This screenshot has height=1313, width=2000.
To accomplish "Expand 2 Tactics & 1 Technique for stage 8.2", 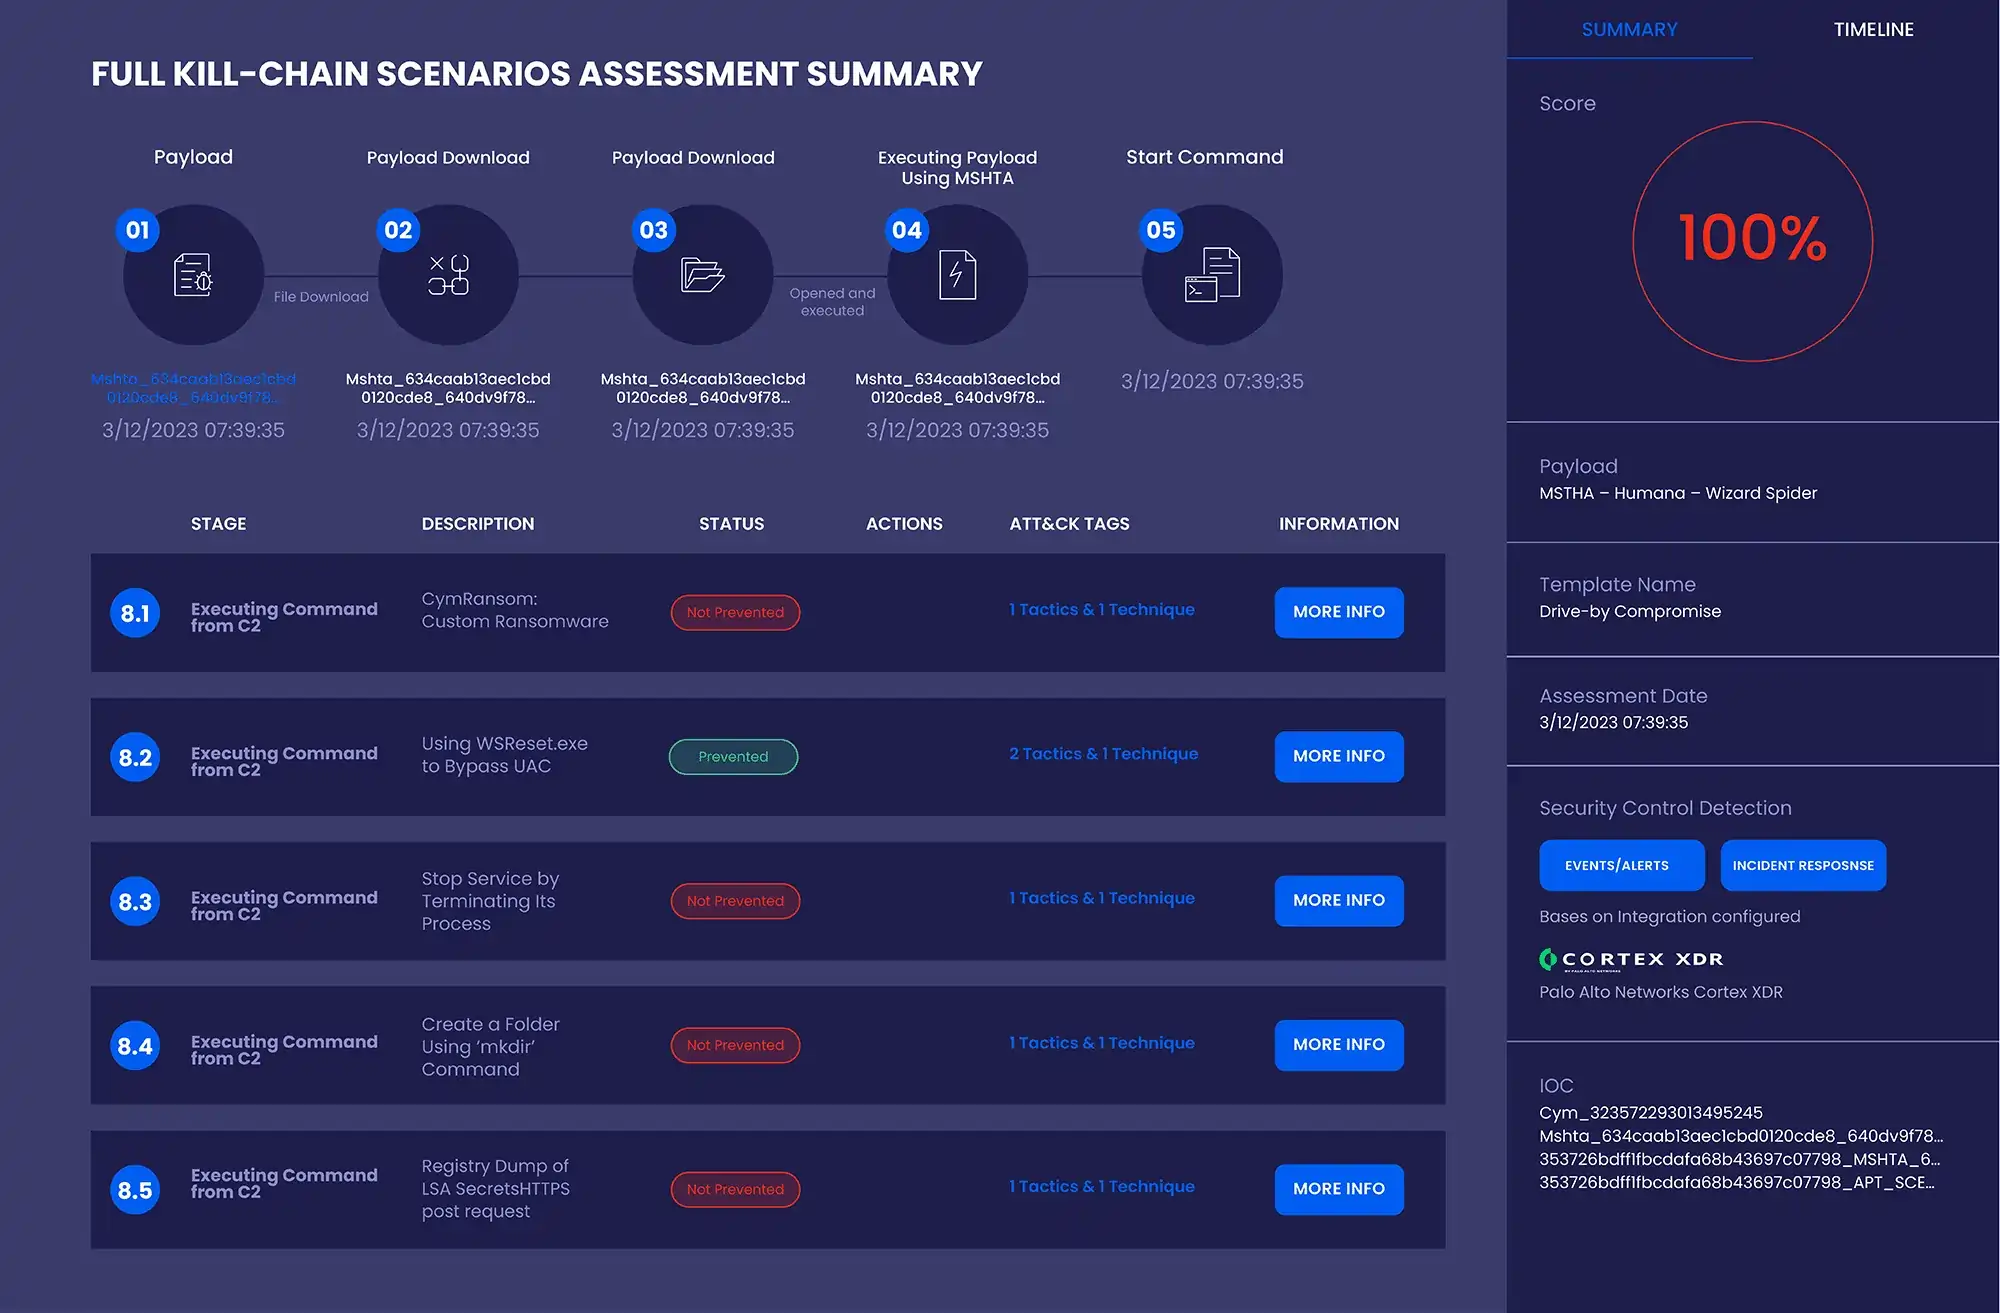I will pos(1103,753).
